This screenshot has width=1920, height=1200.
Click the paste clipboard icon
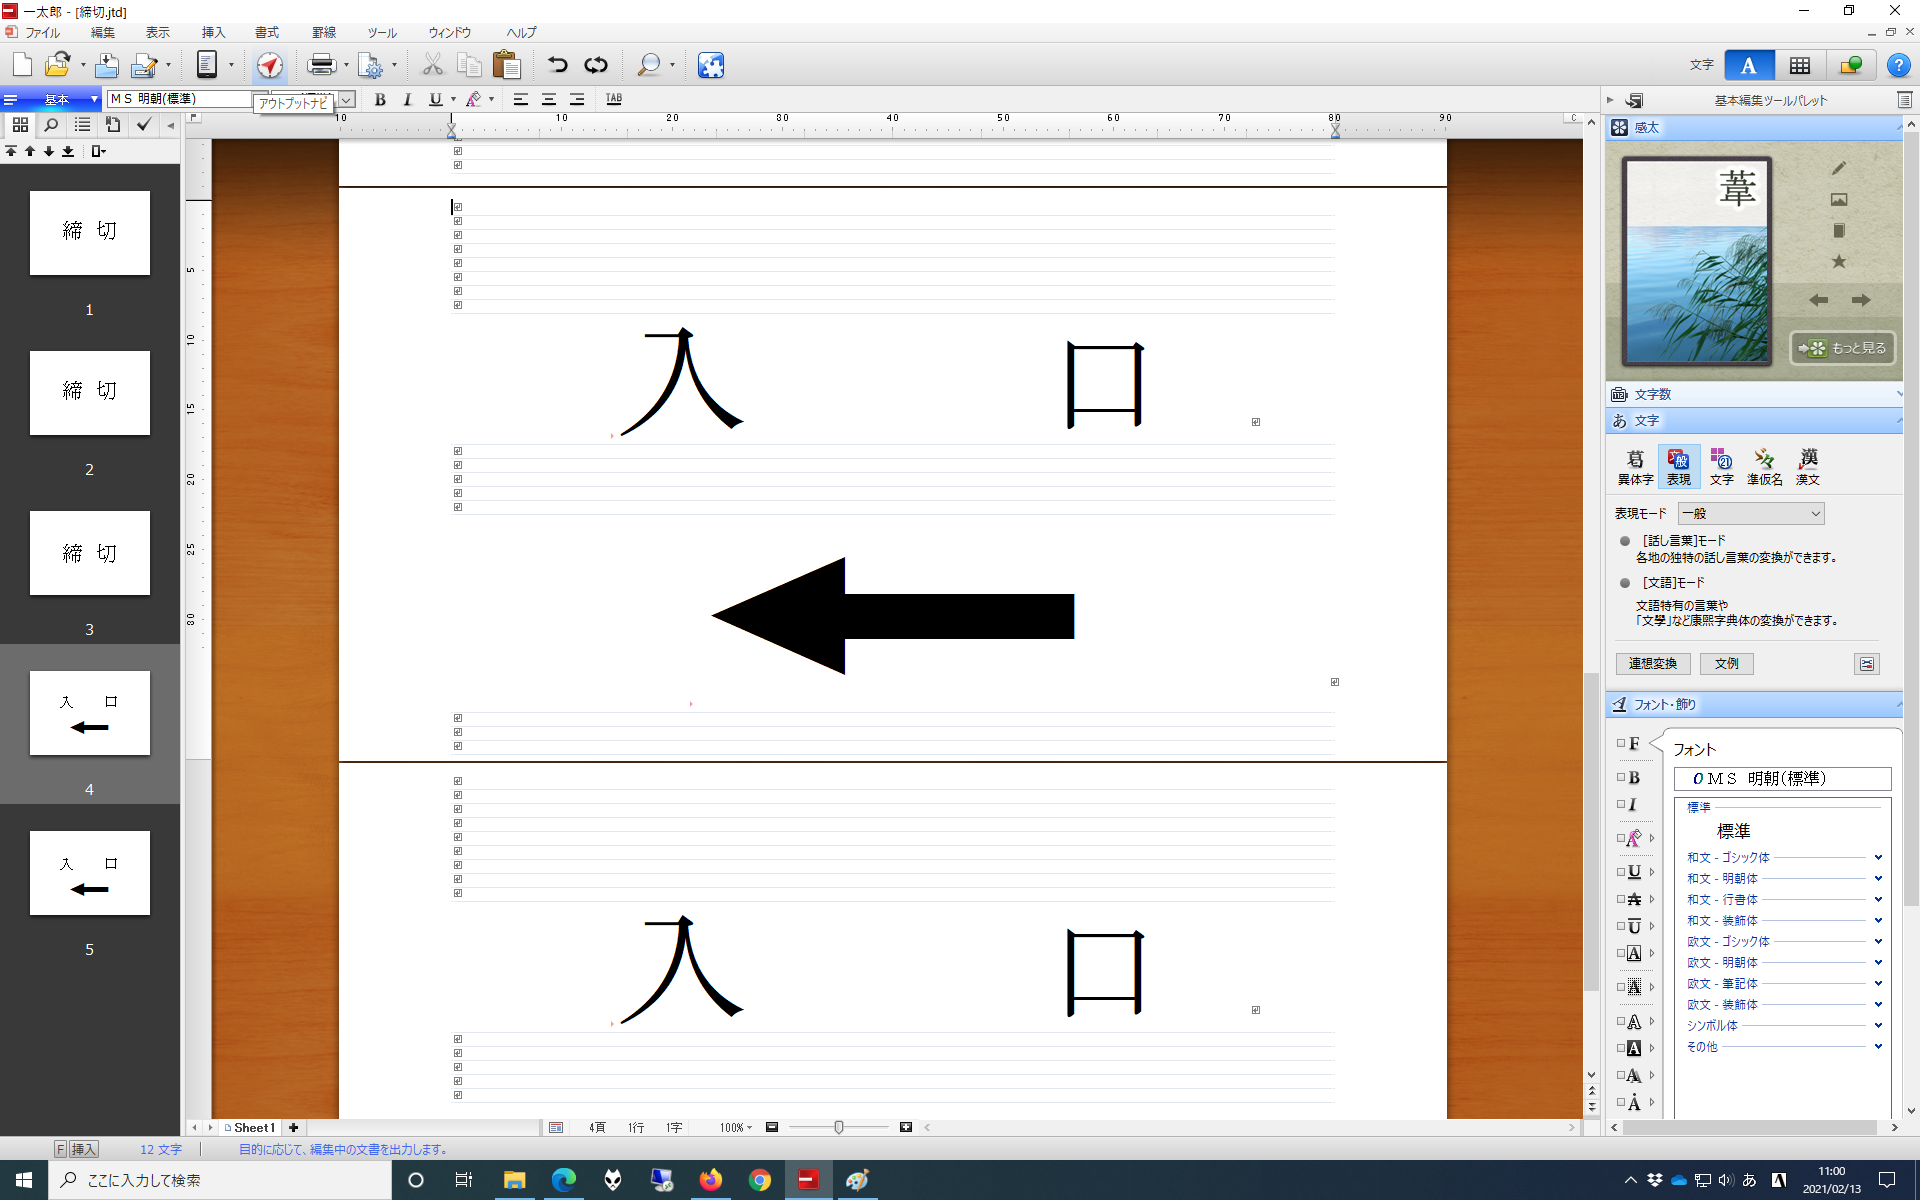coord(507,66)
